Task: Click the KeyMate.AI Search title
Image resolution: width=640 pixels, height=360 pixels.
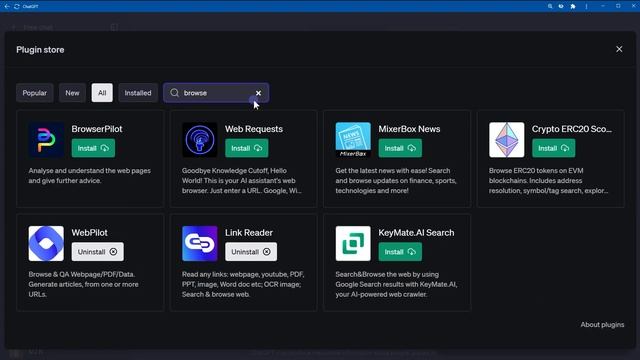Action: tap(416, 233)
